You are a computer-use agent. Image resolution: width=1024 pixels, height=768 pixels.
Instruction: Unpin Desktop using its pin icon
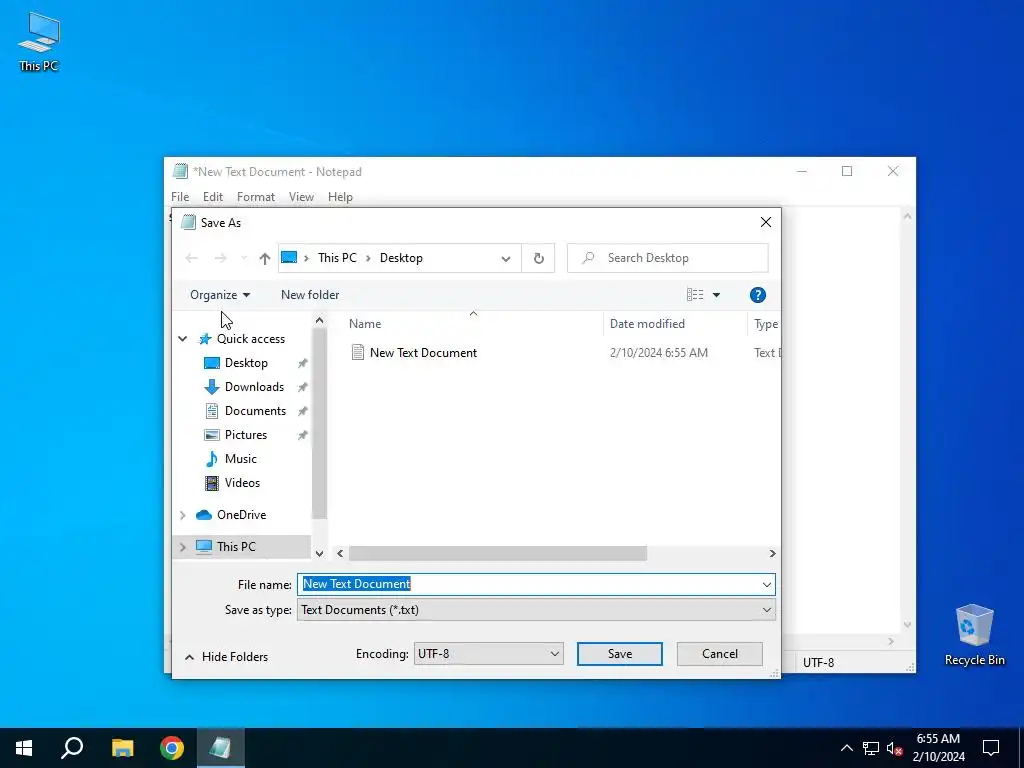coord(302,363)
